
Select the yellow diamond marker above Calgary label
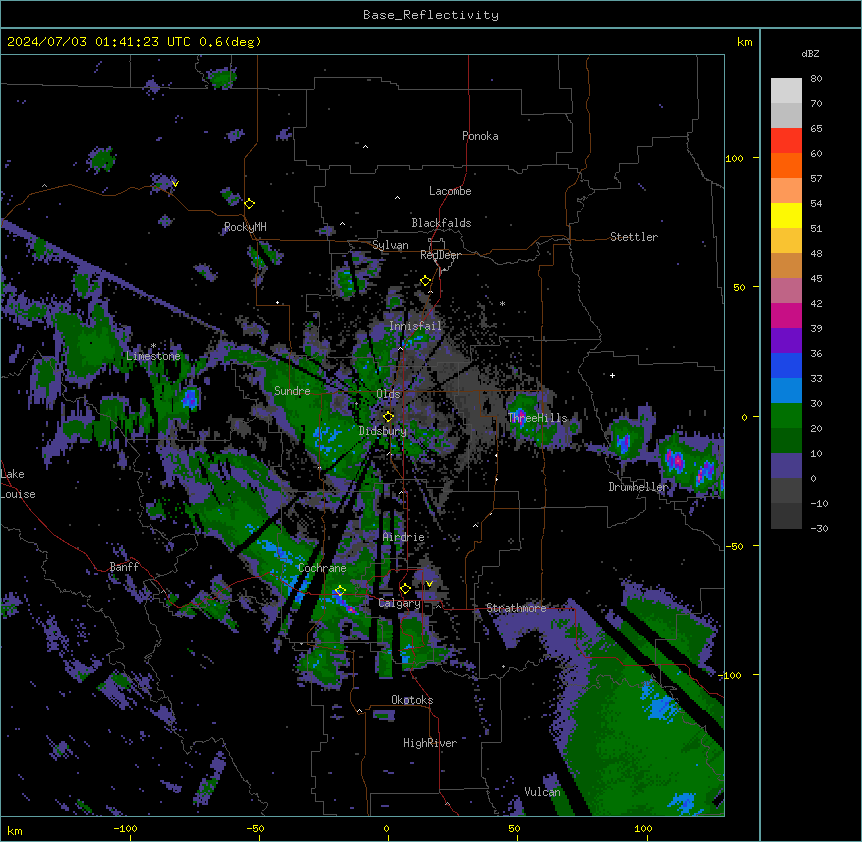(x=405, y=589)
